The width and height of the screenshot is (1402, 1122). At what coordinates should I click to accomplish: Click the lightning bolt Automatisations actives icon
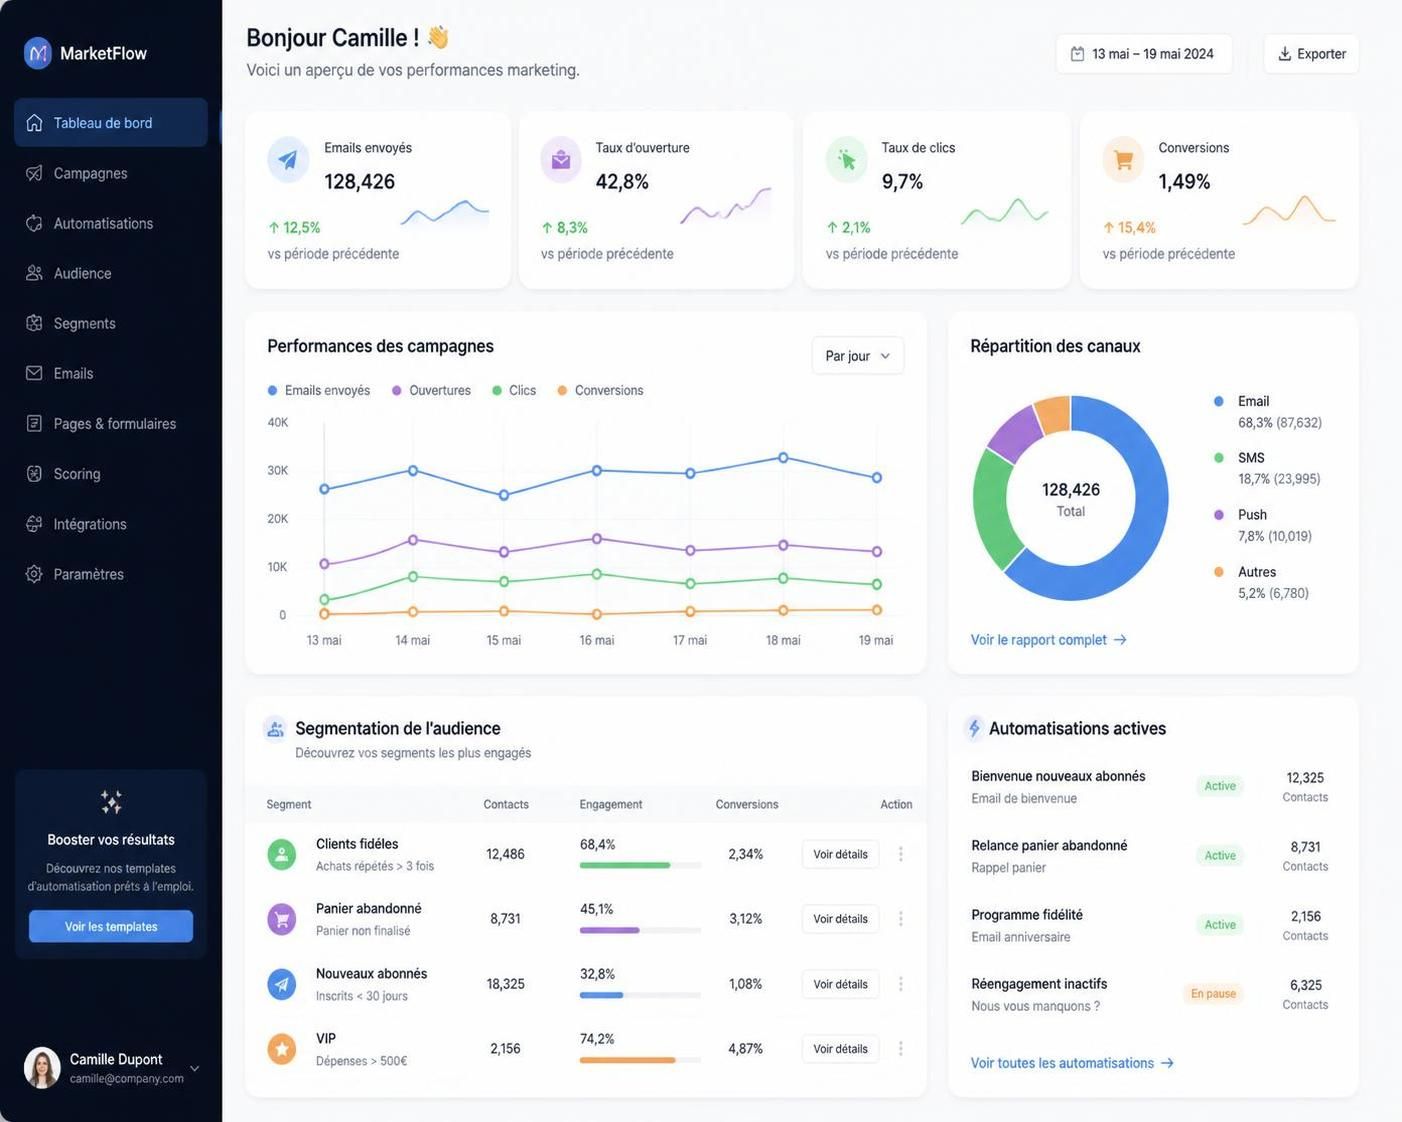(974, 728)
